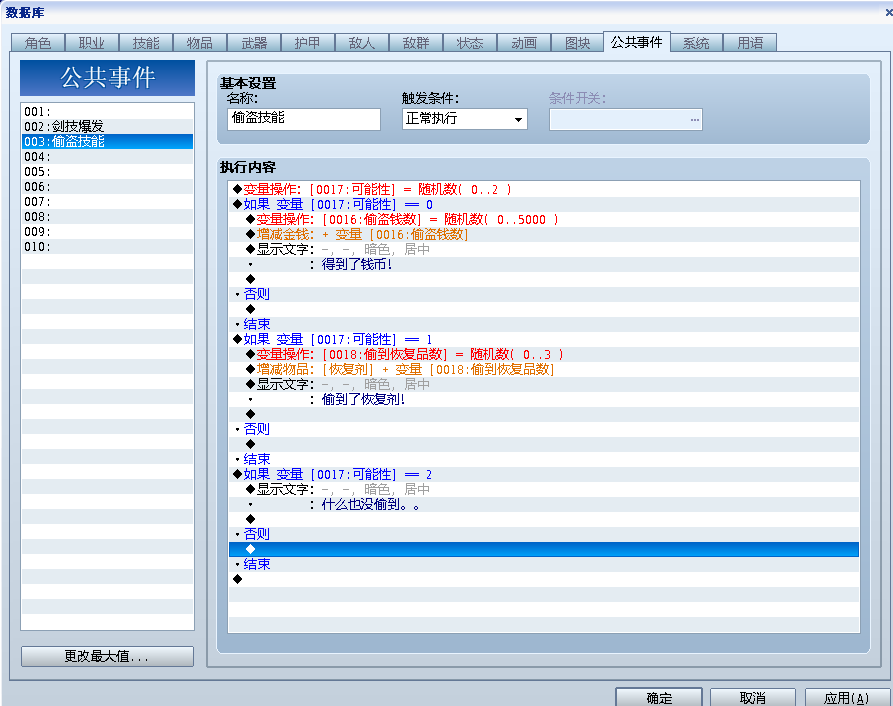Open the 用语 tab
The image size is (893, 706).
point(750,43)
